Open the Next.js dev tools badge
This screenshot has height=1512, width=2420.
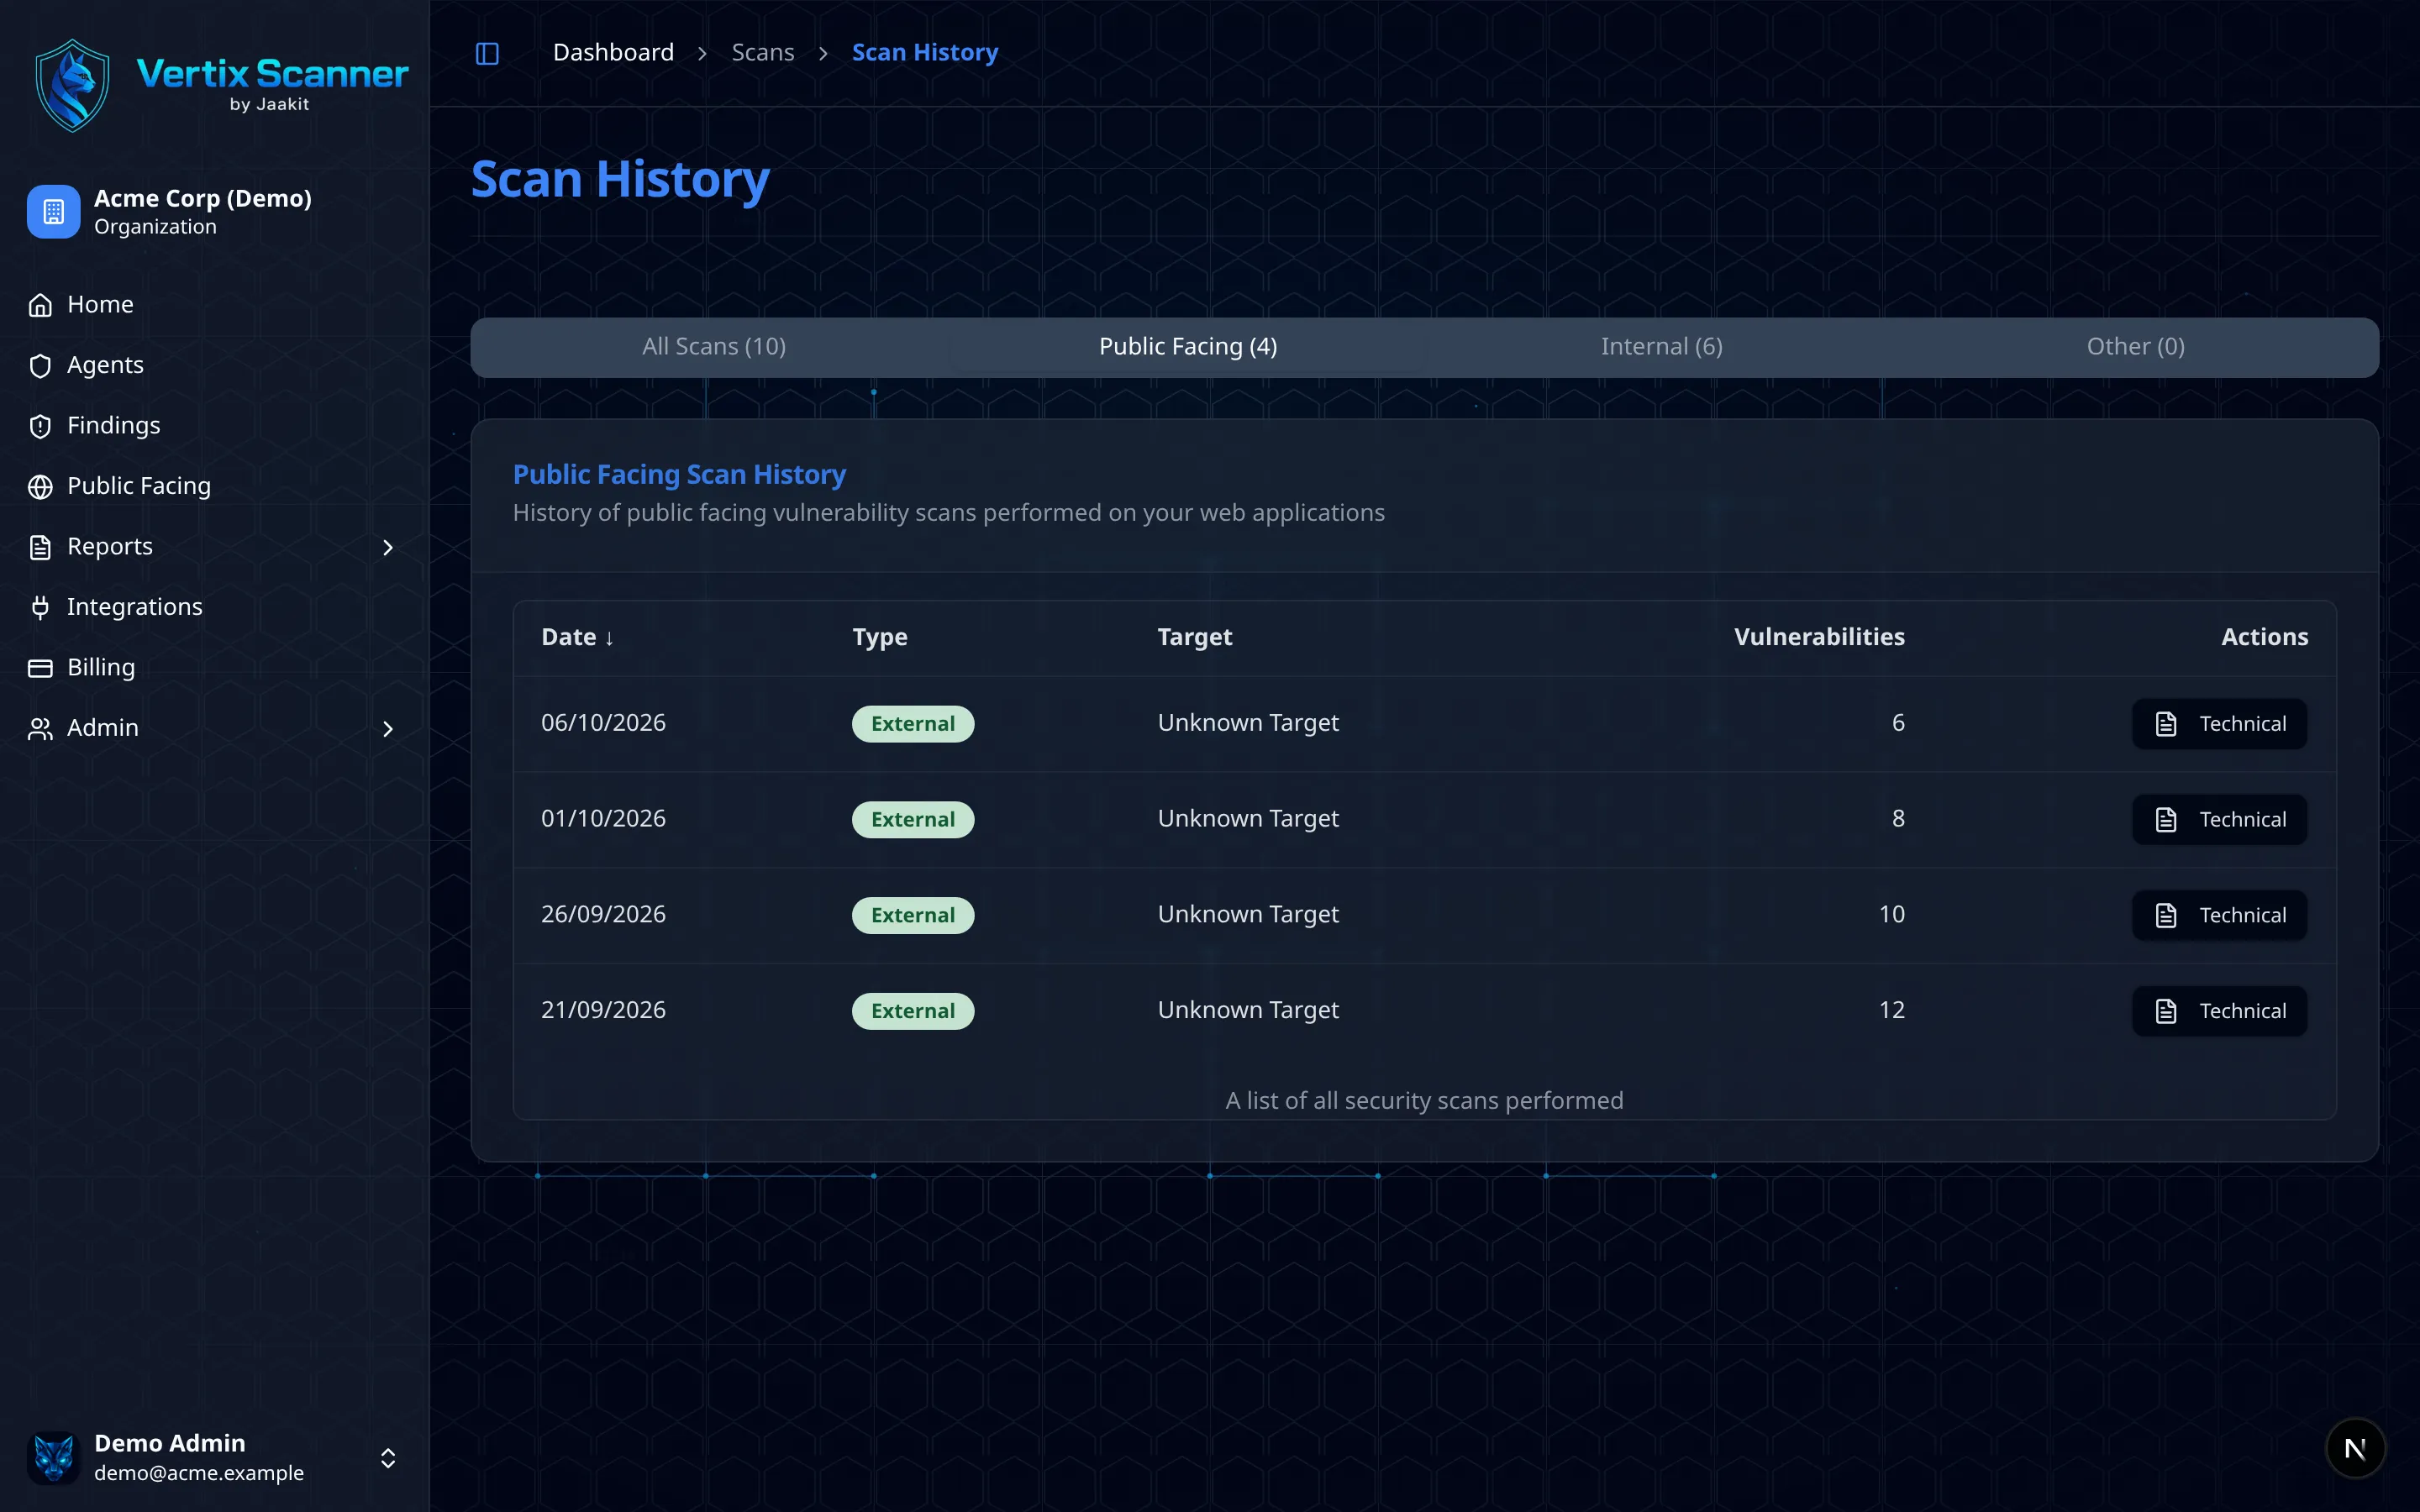[2355, 1448]
